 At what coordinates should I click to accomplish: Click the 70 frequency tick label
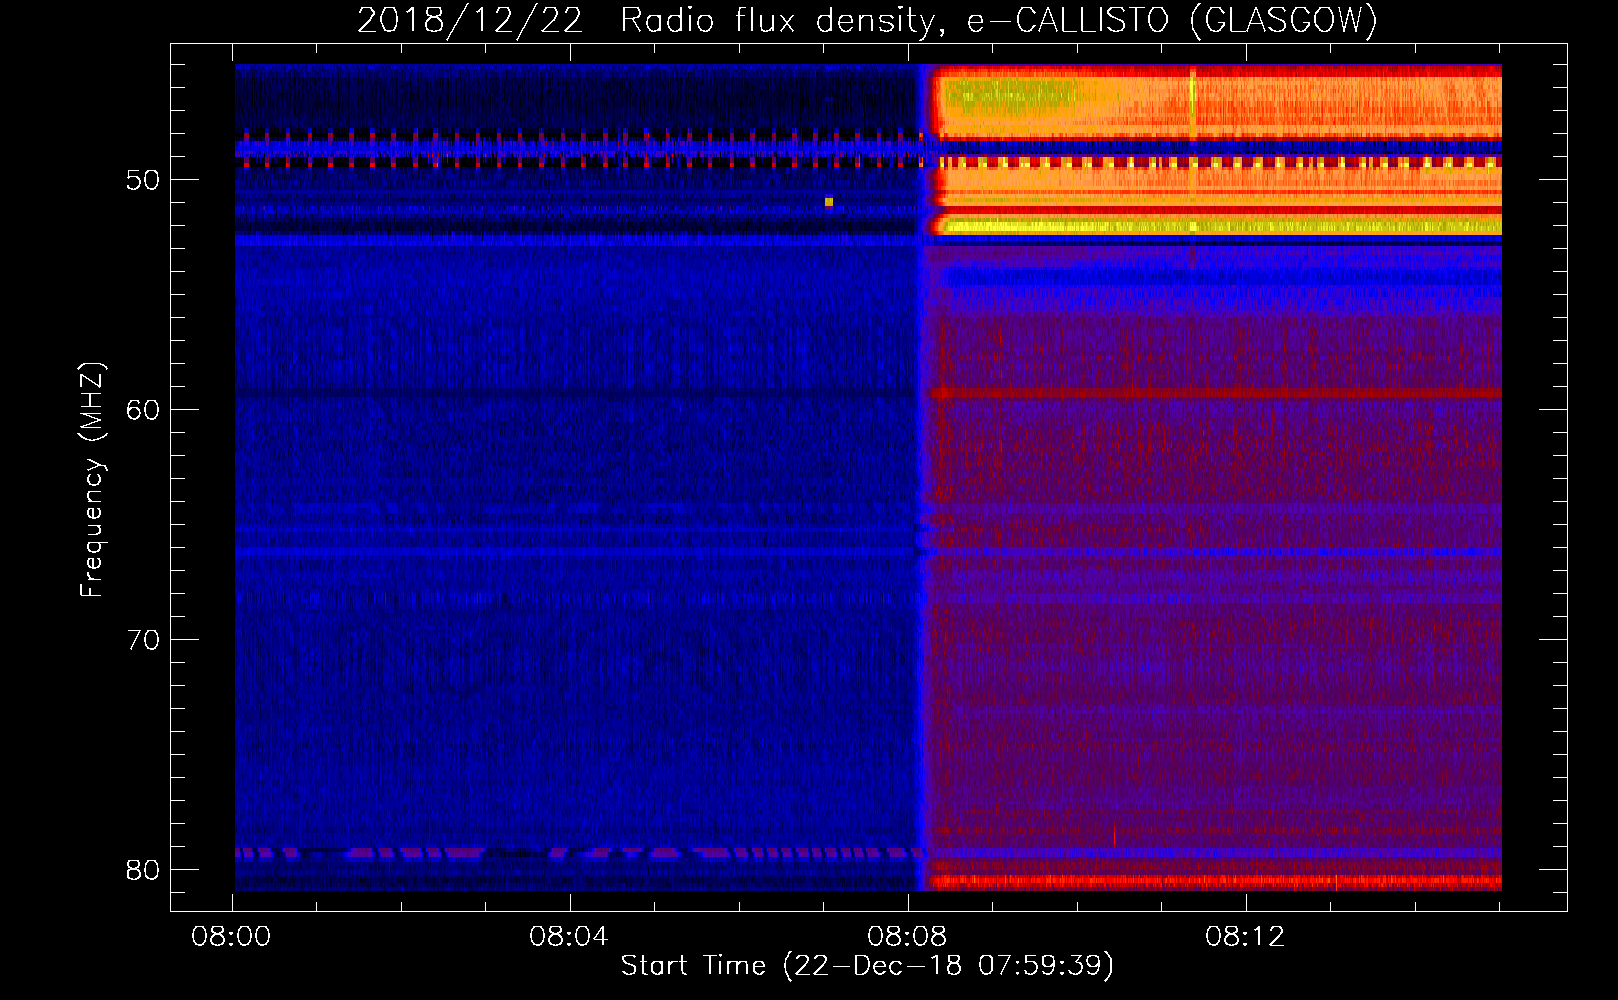[143, 640]
